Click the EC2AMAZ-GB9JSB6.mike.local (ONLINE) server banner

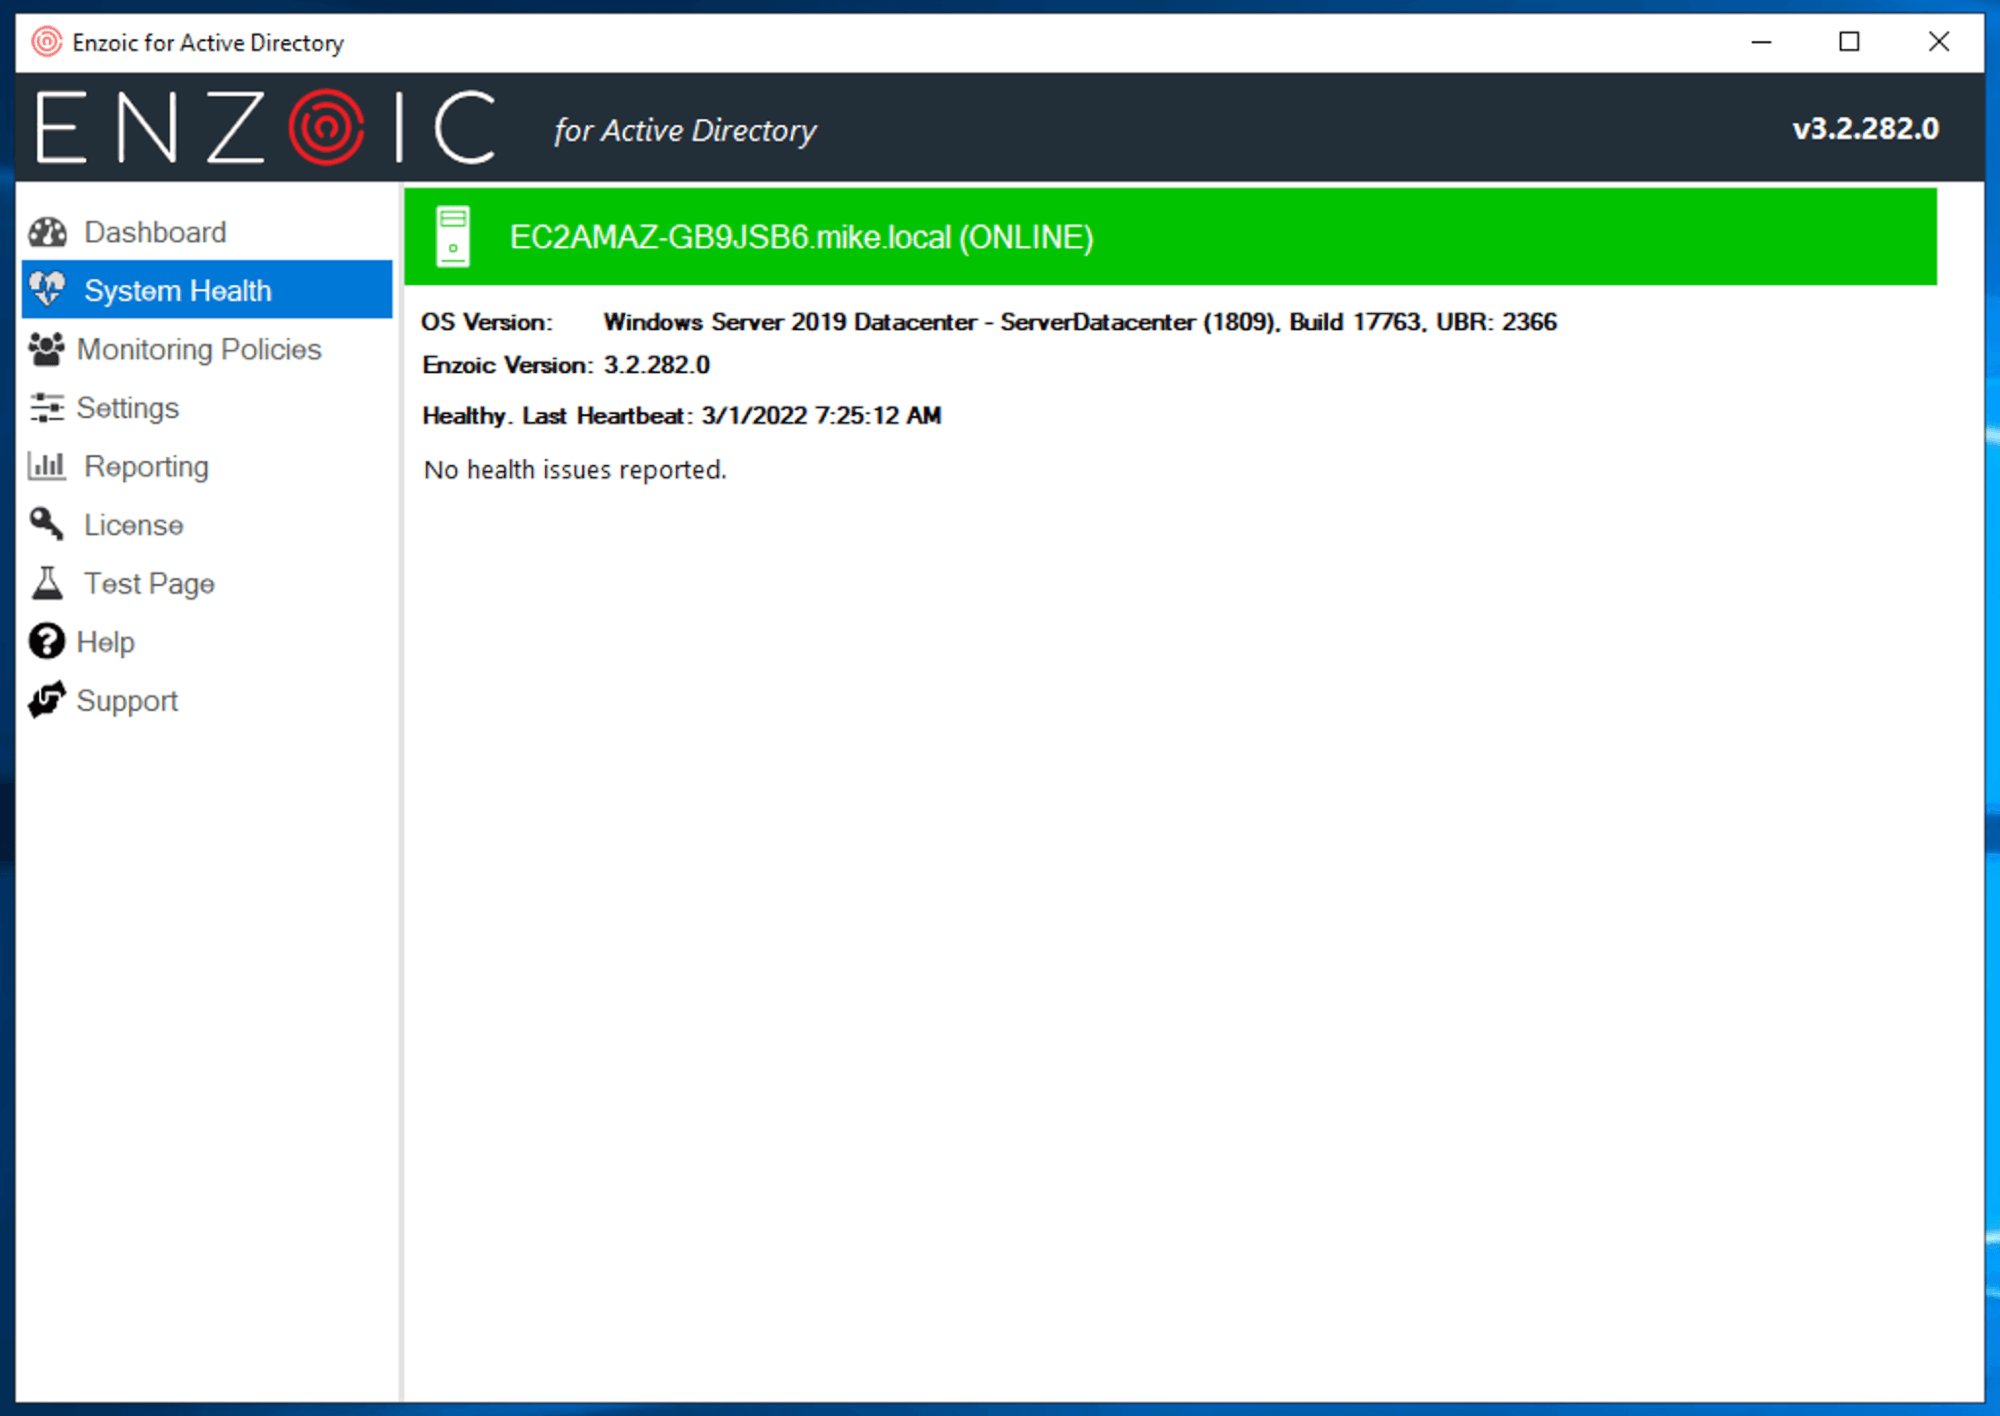click(x=1170, y=237)
